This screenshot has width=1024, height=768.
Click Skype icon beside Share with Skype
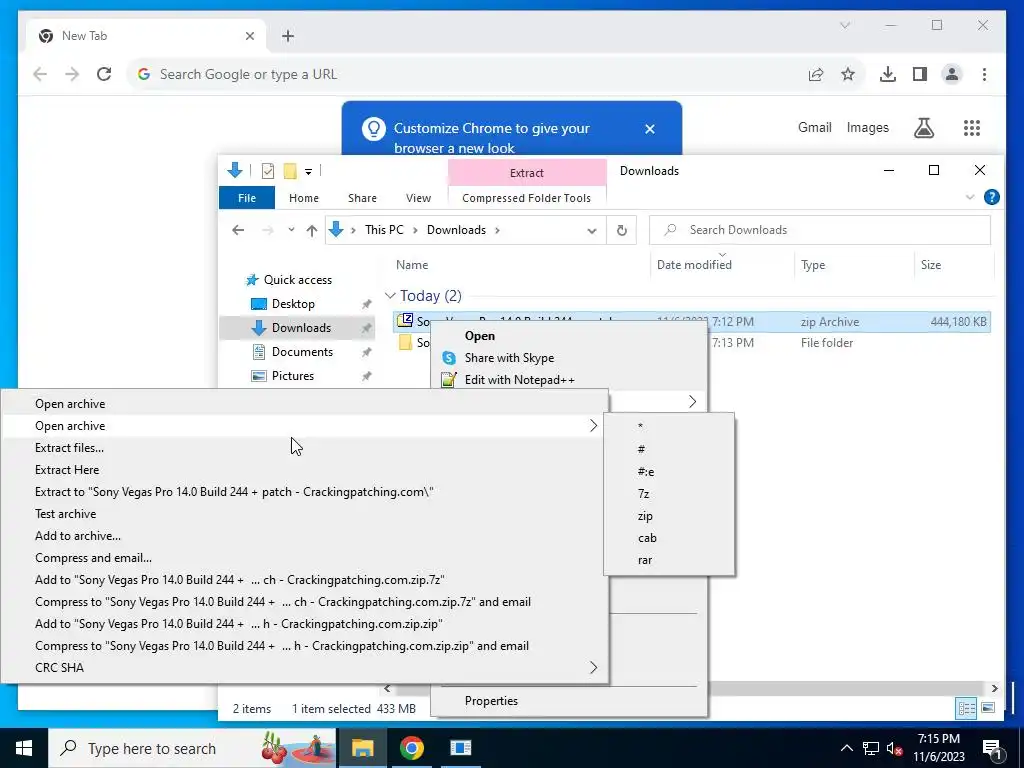pos(449,358)
